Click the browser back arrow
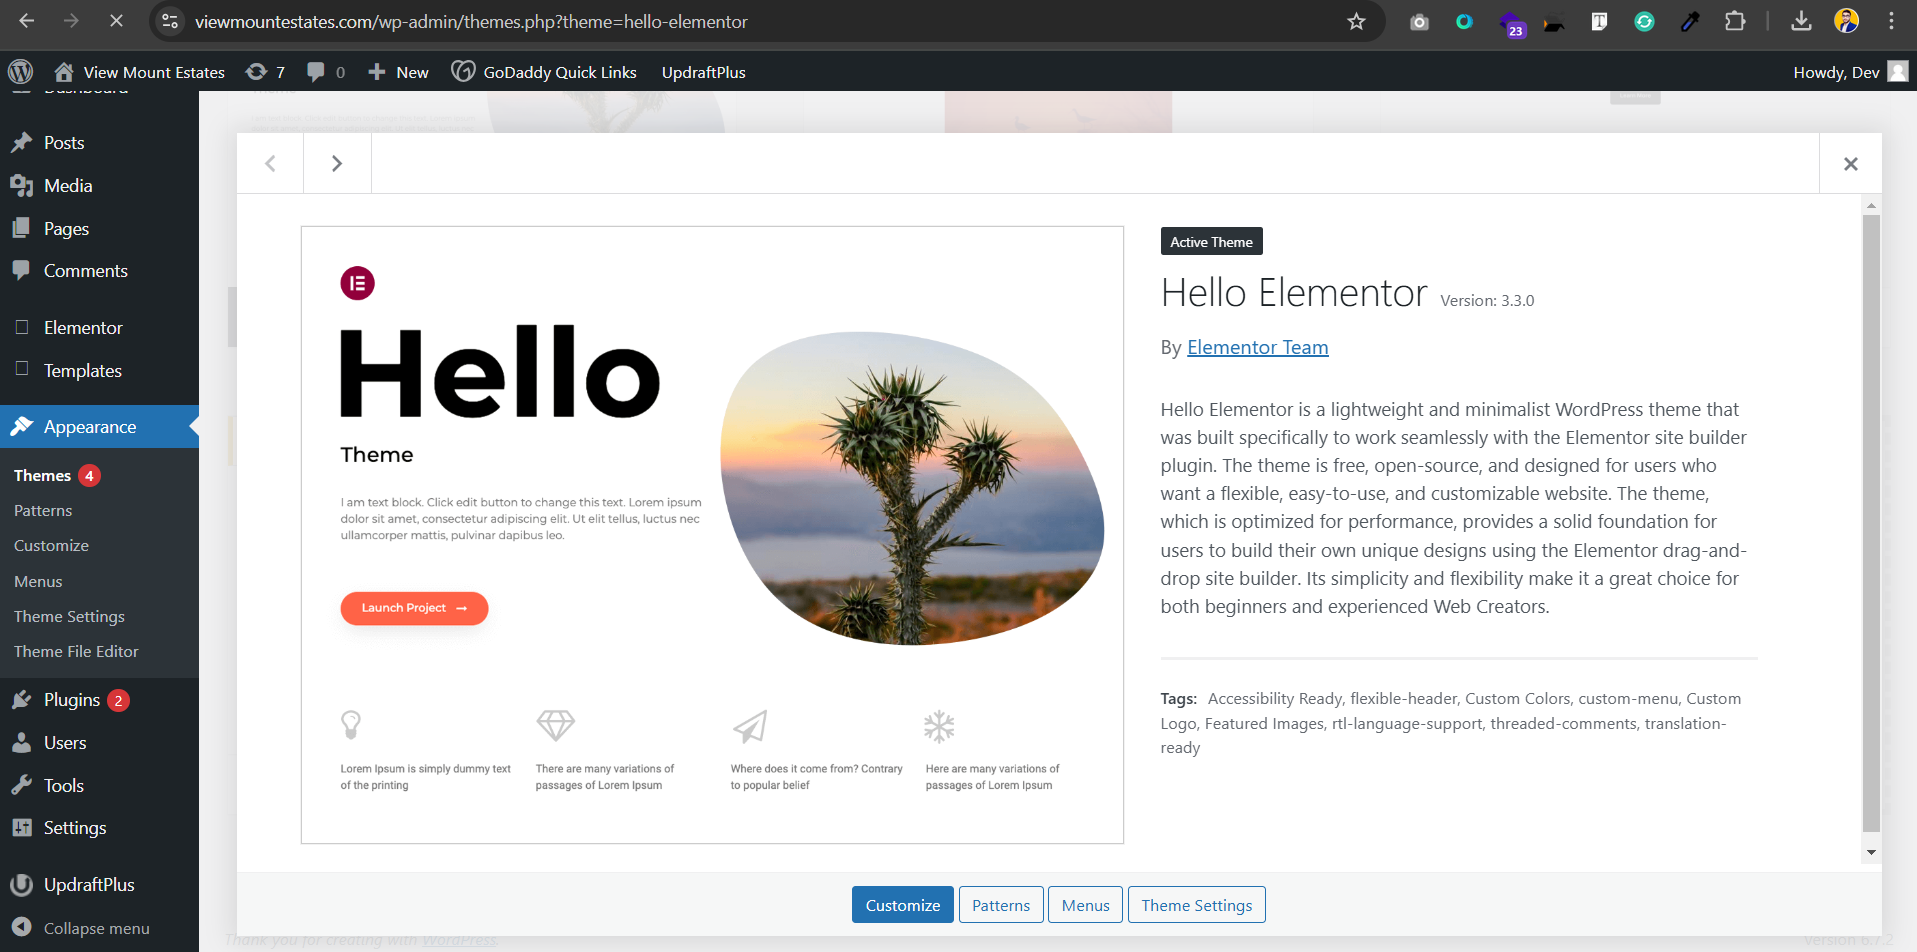 click(27, 21)
